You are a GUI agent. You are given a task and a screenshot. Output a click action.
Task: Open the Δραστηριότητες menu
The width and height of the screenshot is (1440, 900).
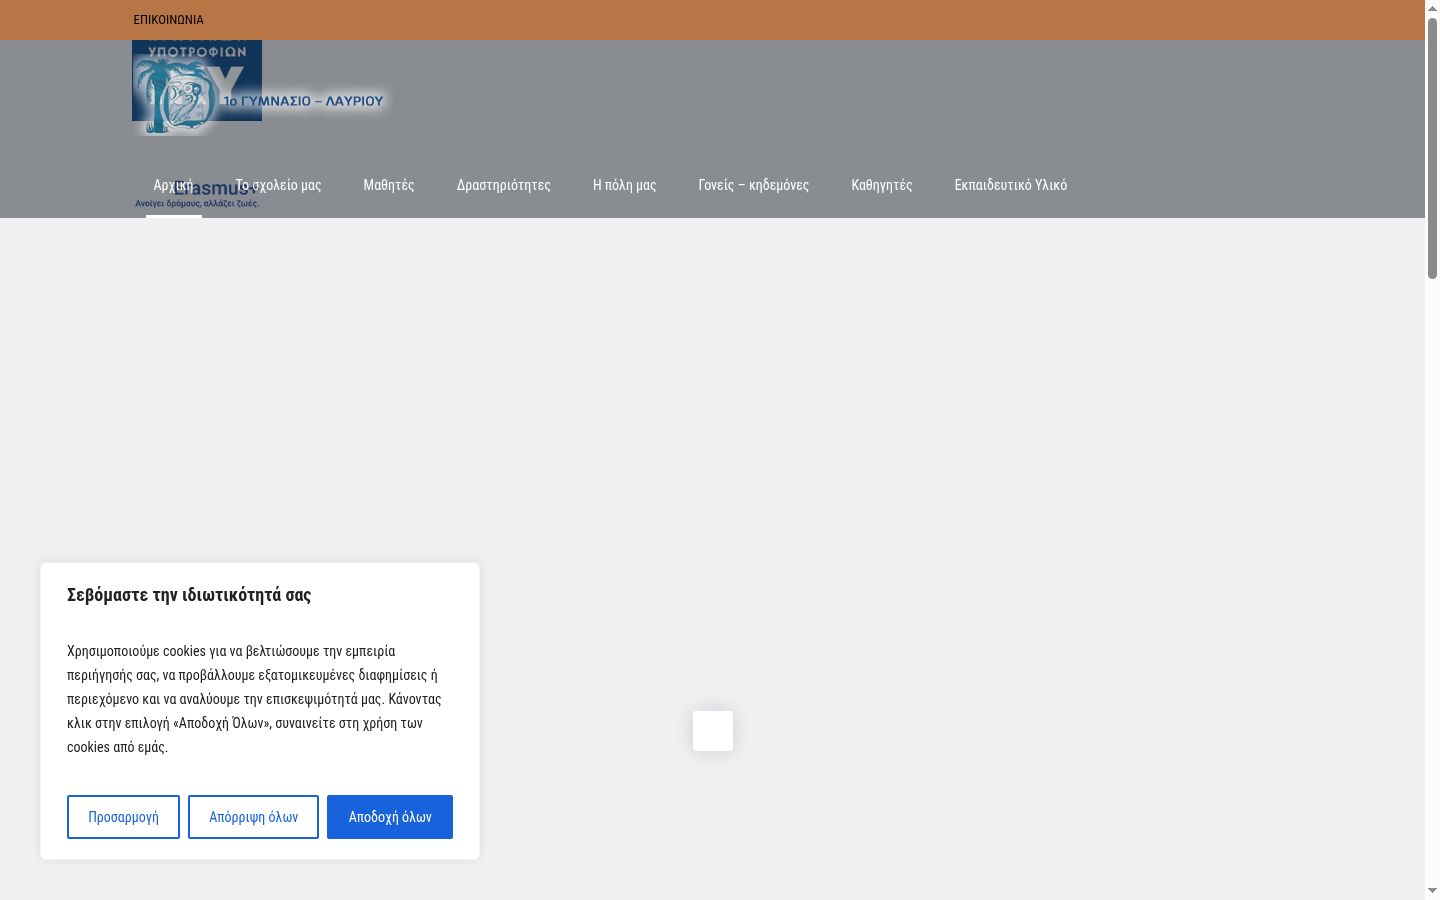click(x=504, y=185)
